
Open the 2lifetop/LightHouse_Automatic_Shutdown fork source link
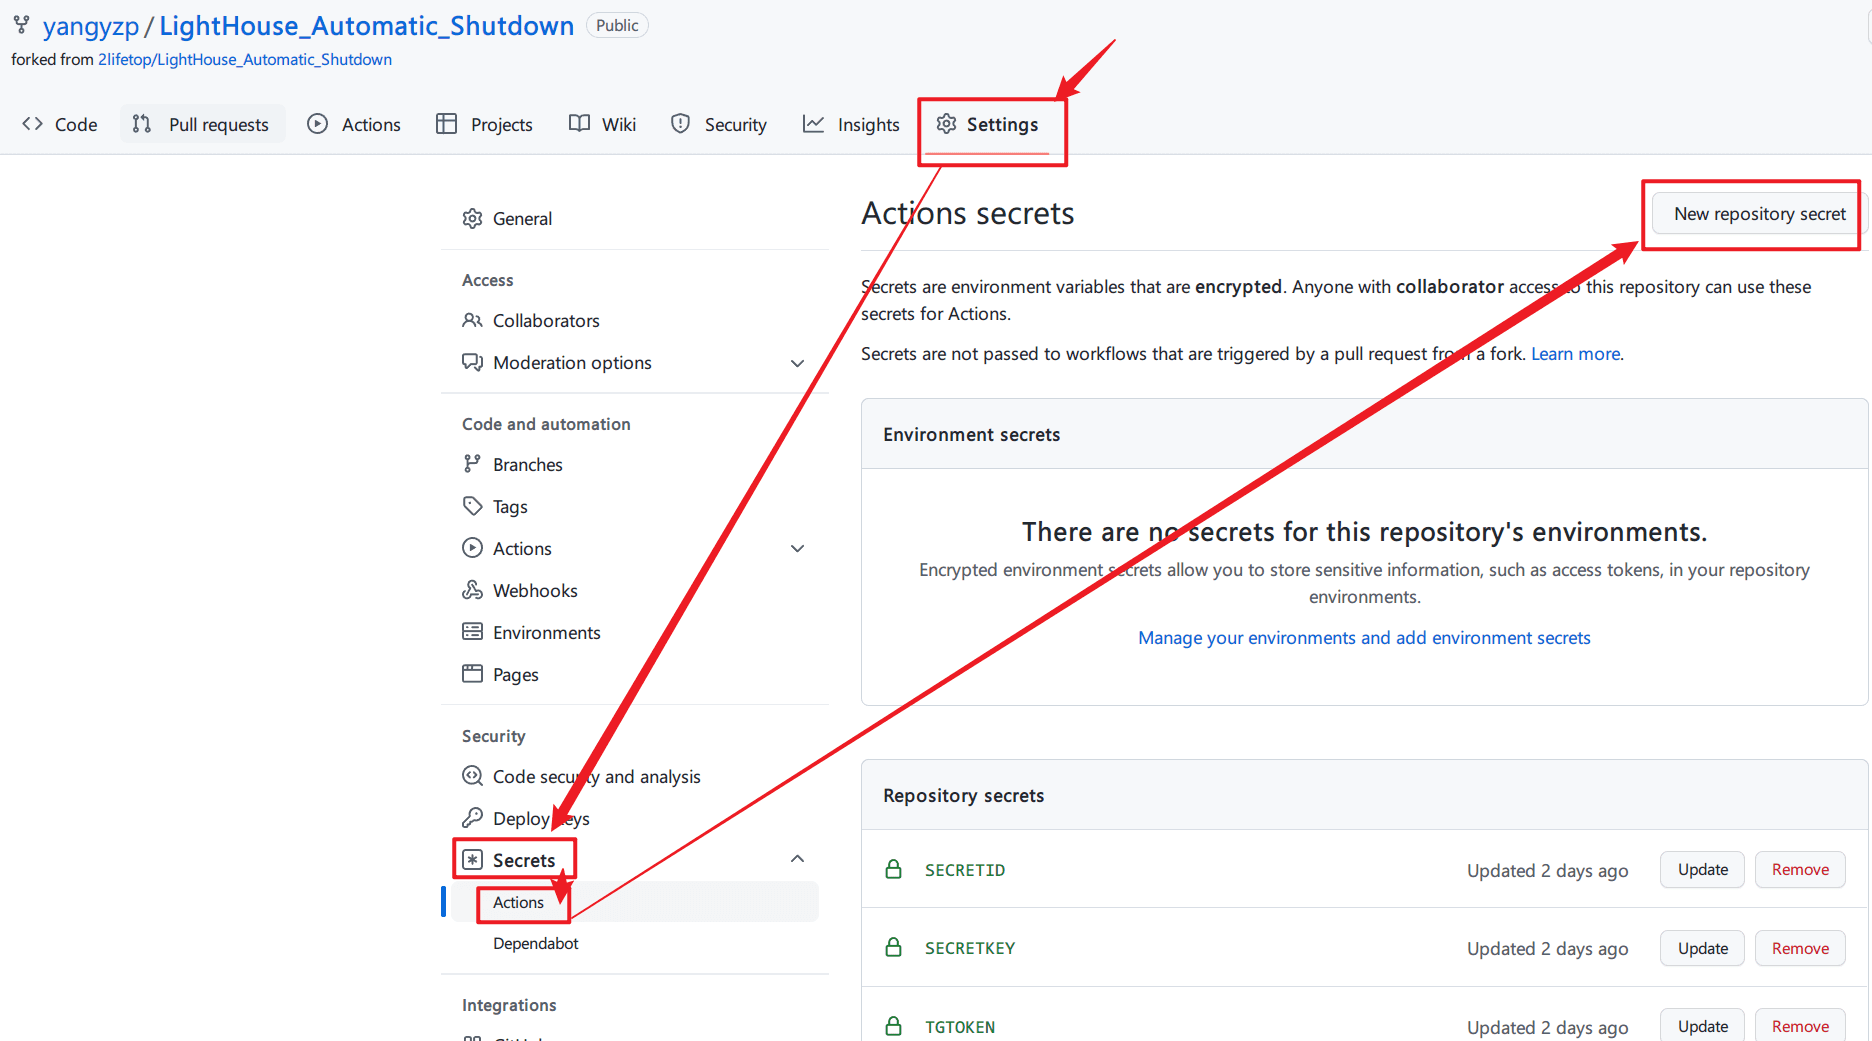point(245,59)
